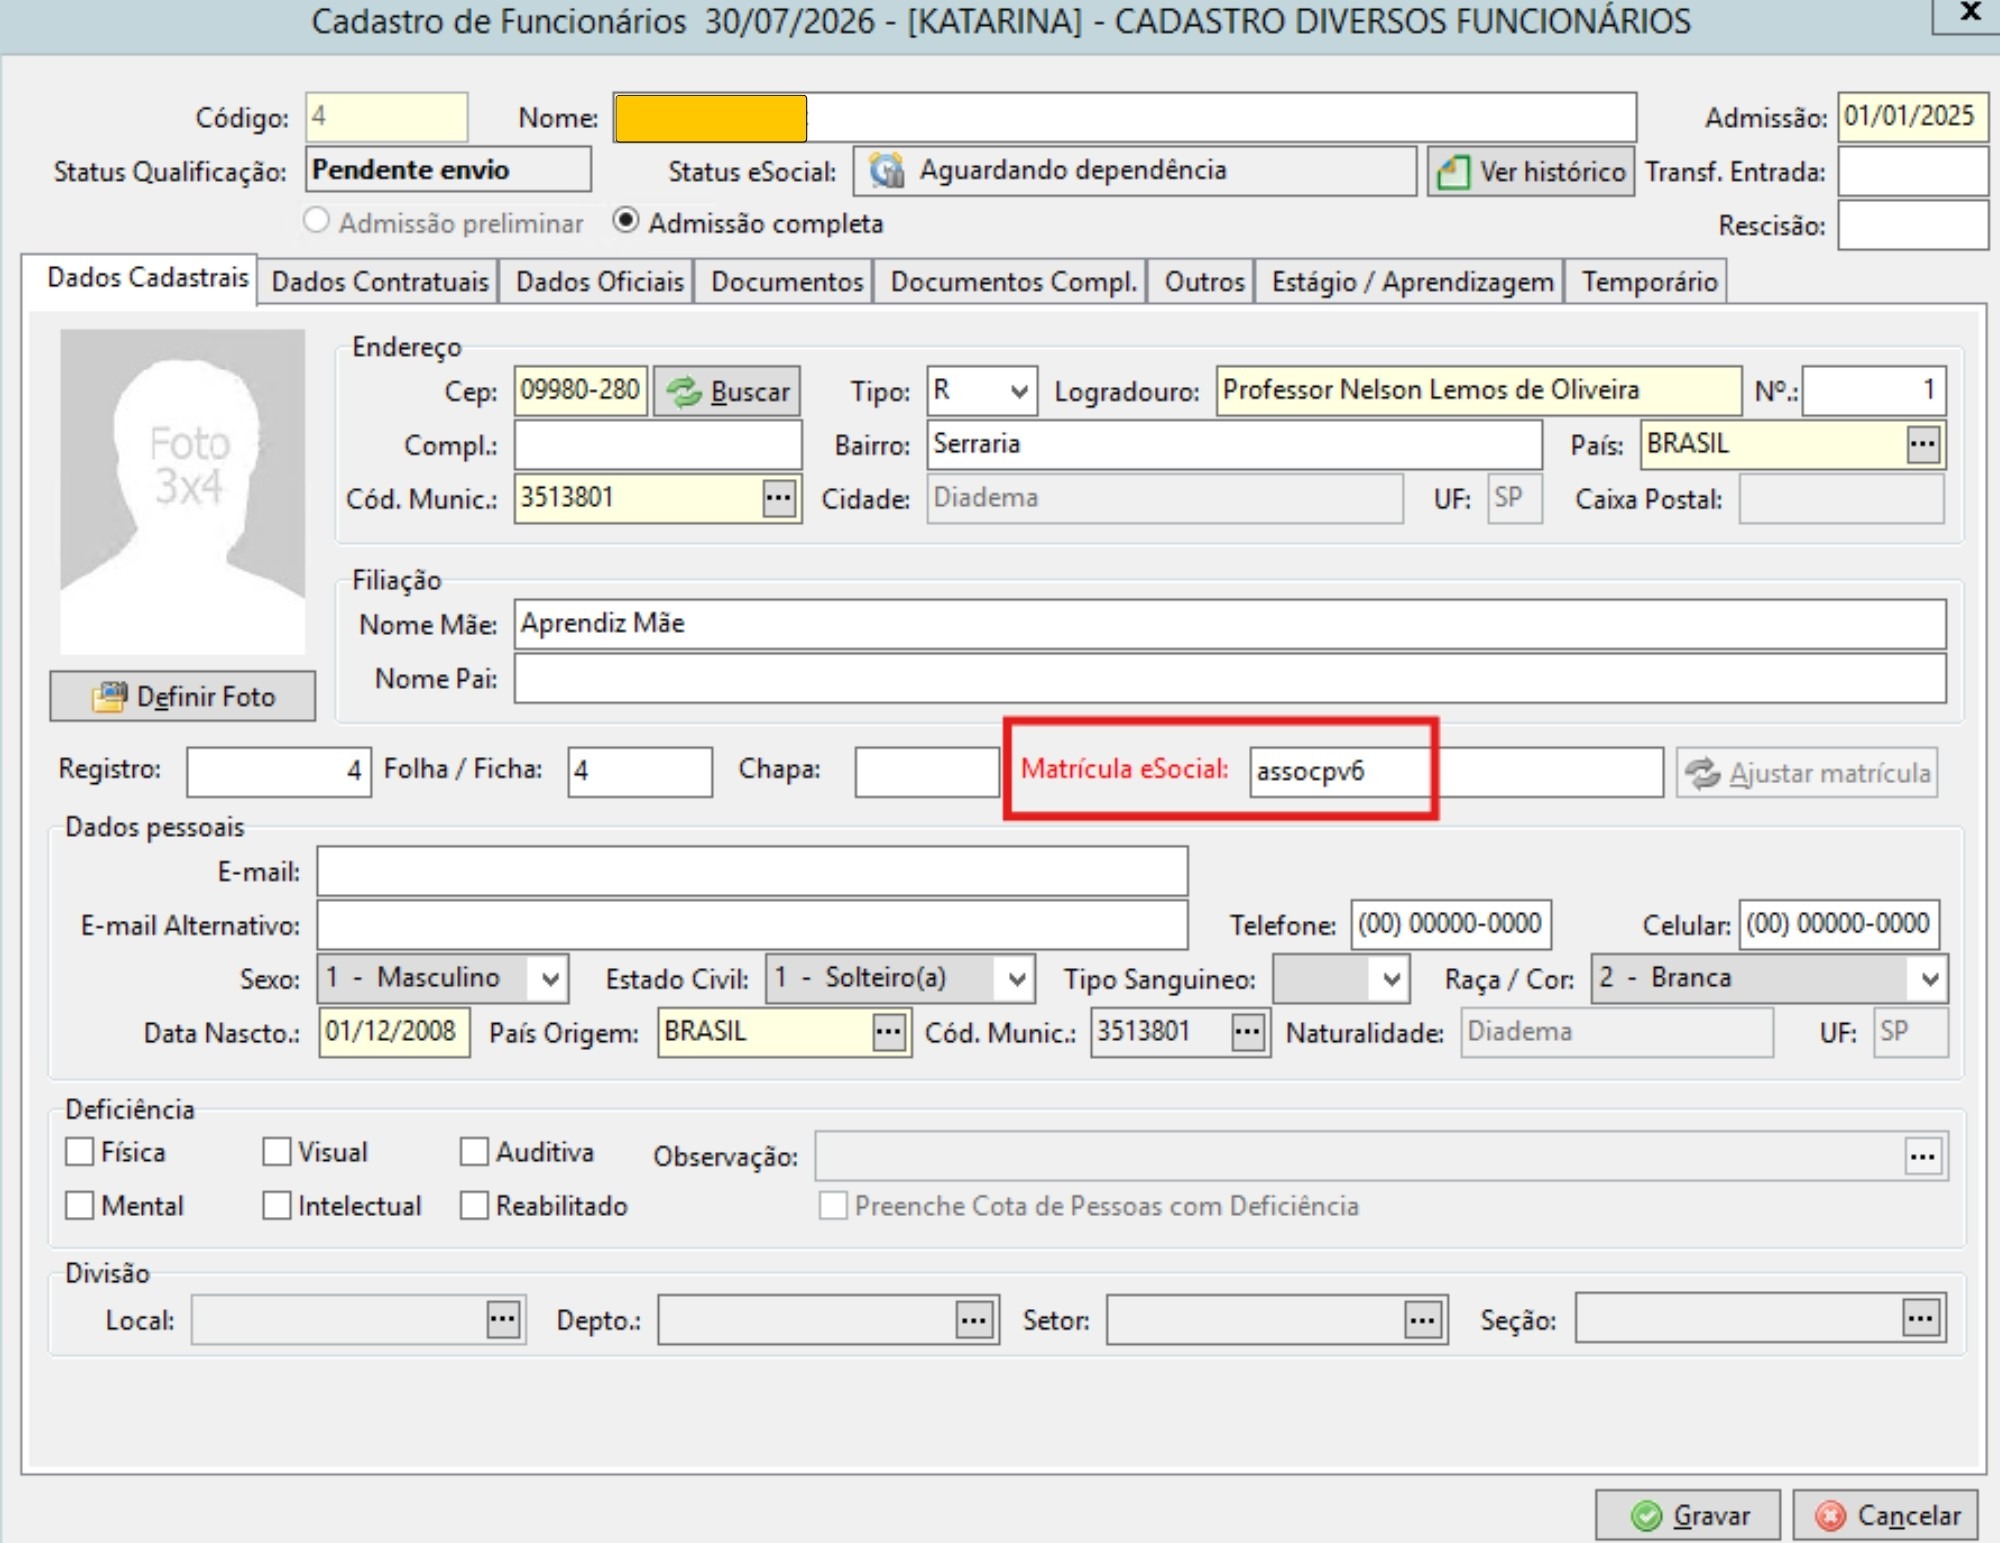Click the Matrícula eSocial input field
2000x1543 pixels.
(x=1456, y=772)
